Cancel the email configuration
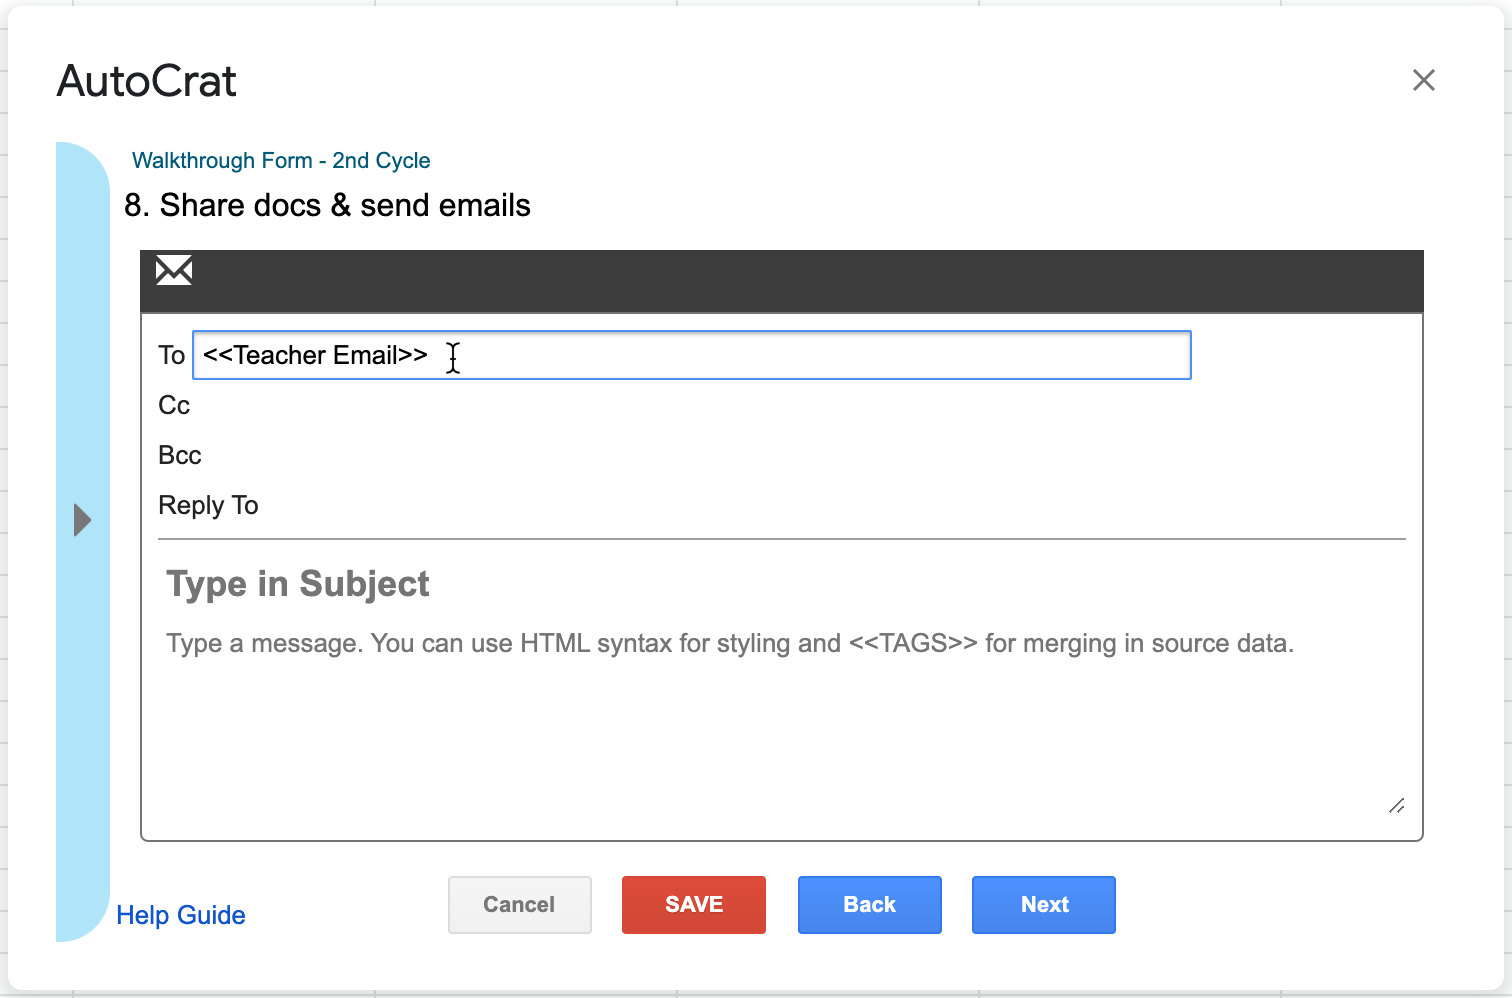Image resolution: width=1512 pixels, height=998 pixels. point(519,904)
